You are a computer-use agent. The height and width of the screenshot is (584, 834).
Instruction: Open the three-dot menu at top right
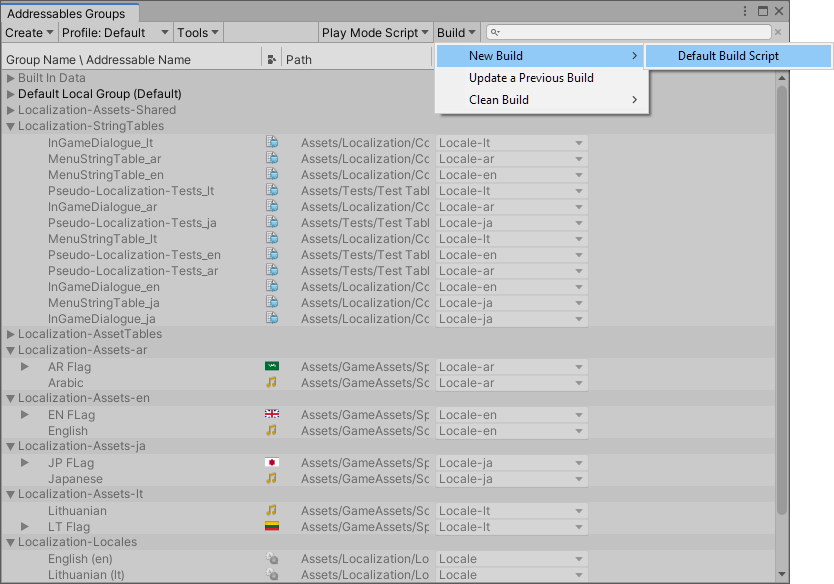743,10
